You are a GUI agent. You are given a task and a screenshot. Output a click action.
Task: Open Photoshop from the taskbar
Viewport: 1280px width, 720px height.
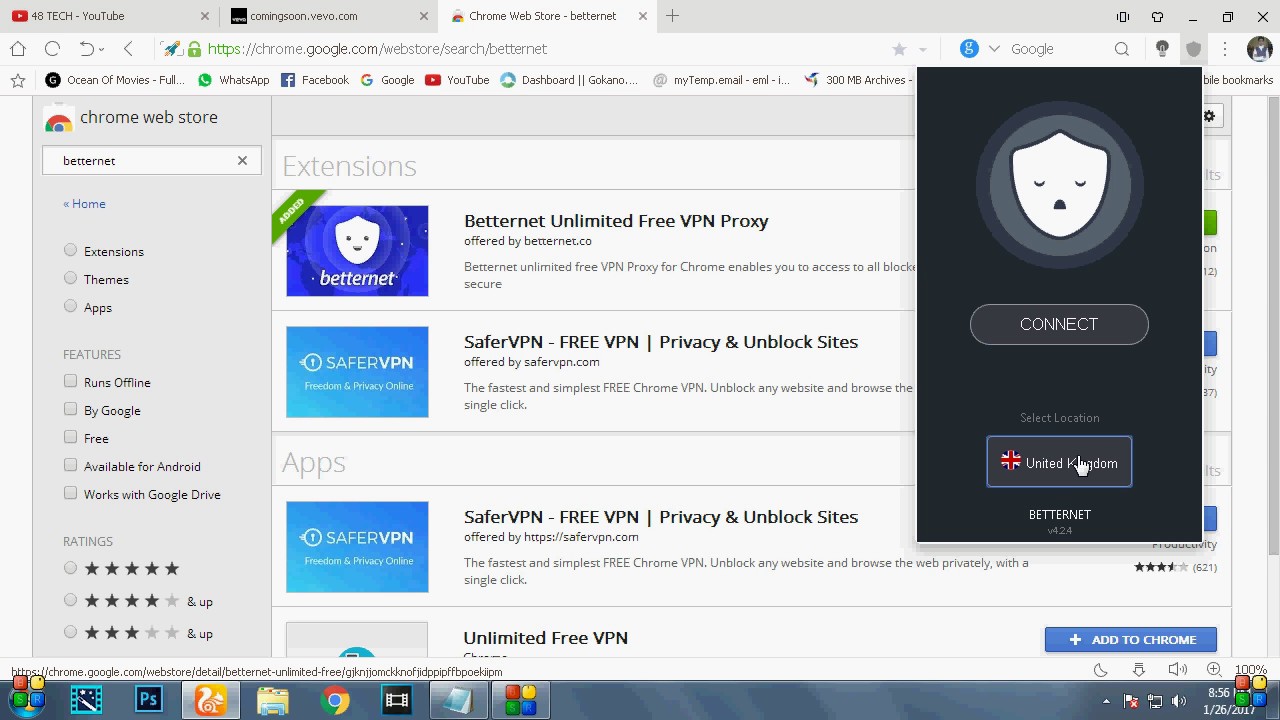(149, 700)
